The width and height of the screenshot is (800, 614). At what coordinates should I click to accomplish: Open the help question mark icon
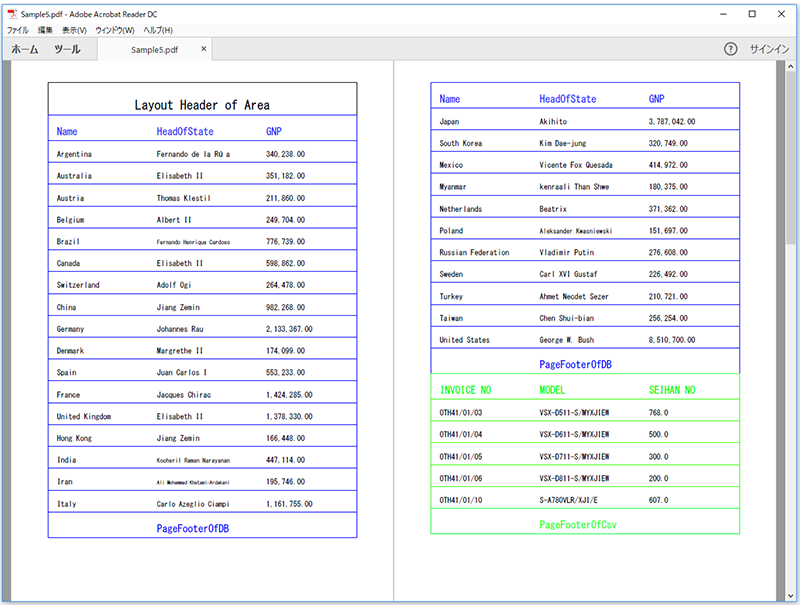coord(731,49)
